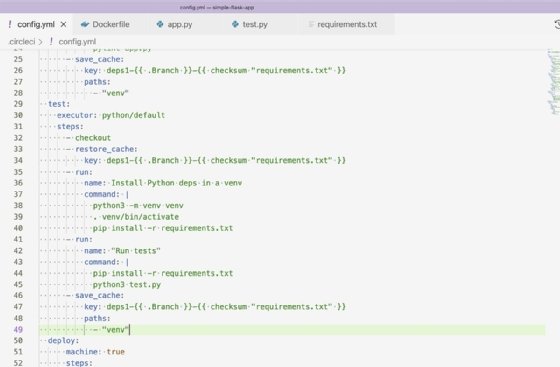The height and width of the screenshot is (367, 560).
Task: Click 'save_cache:' on line 25
Action: (99, 59)
